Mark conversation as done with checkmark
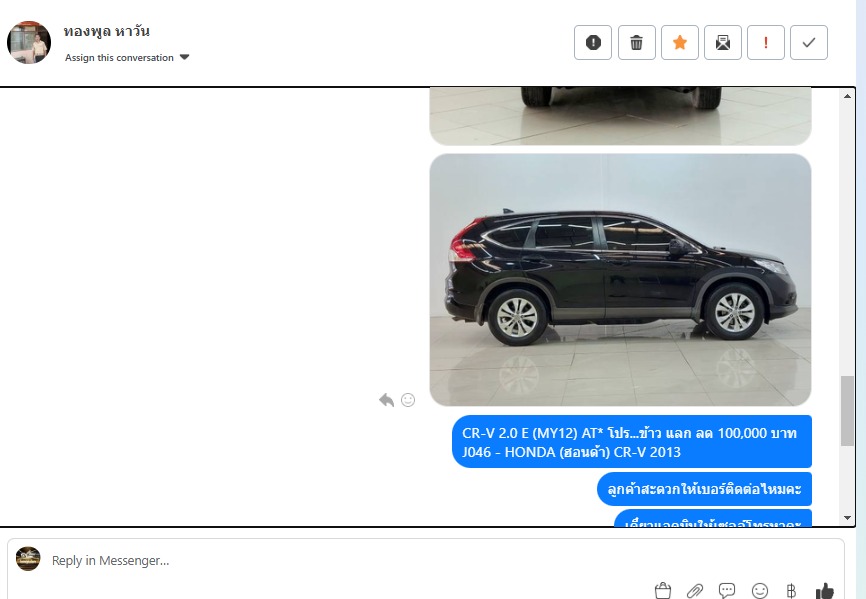The width and height of the screenshot is (866, 599). pos(809,43)
